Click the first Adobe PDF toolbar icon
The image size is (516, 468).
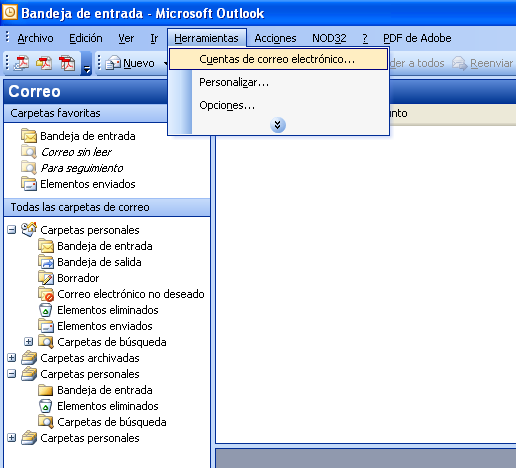click(x=21, y=63)
